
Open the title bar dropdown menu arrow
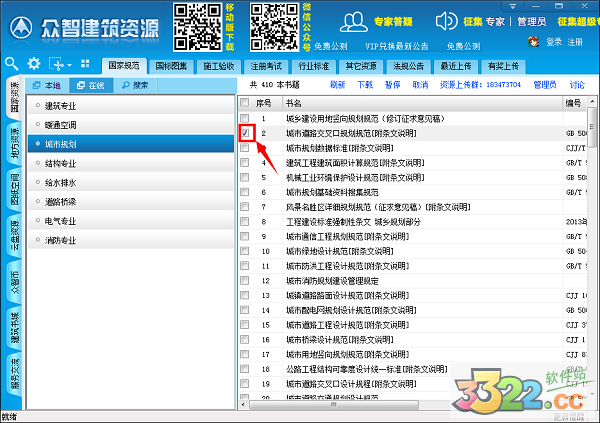513,6
